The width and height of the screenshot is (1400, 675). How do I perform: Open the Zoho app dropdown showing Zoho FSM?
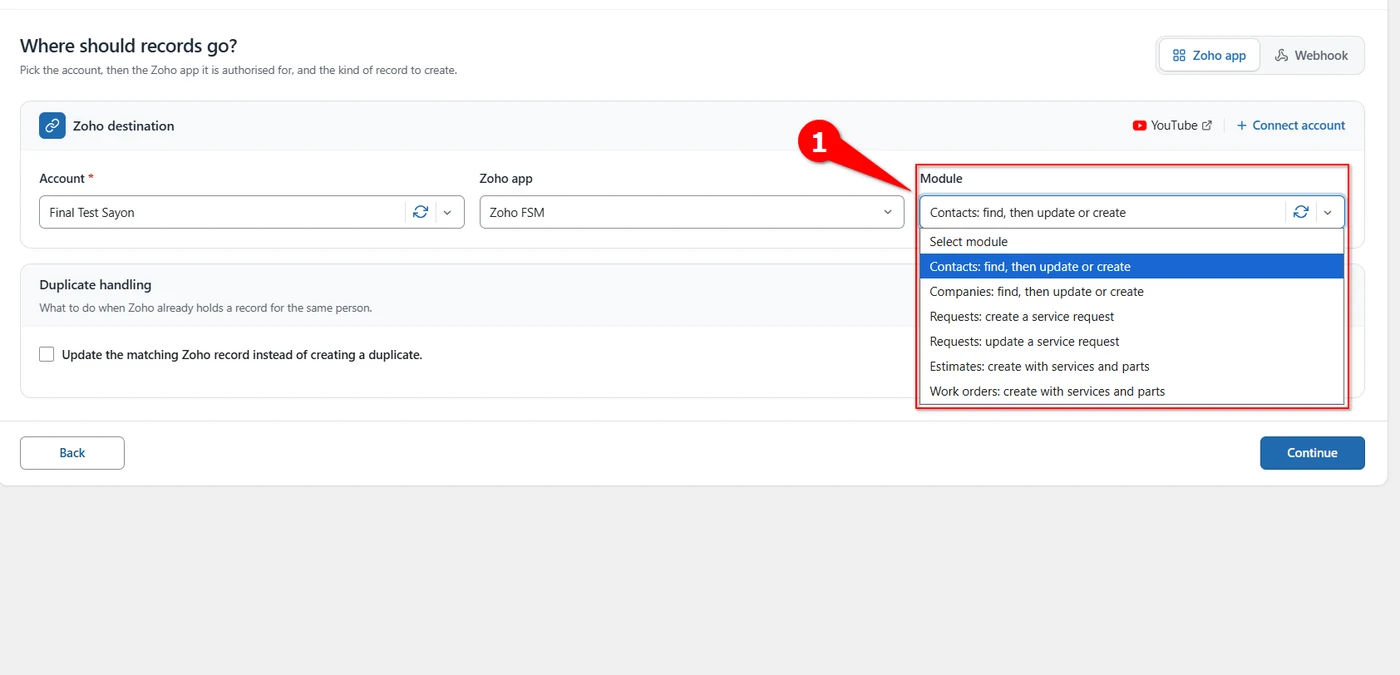click(x=692, y=212)
